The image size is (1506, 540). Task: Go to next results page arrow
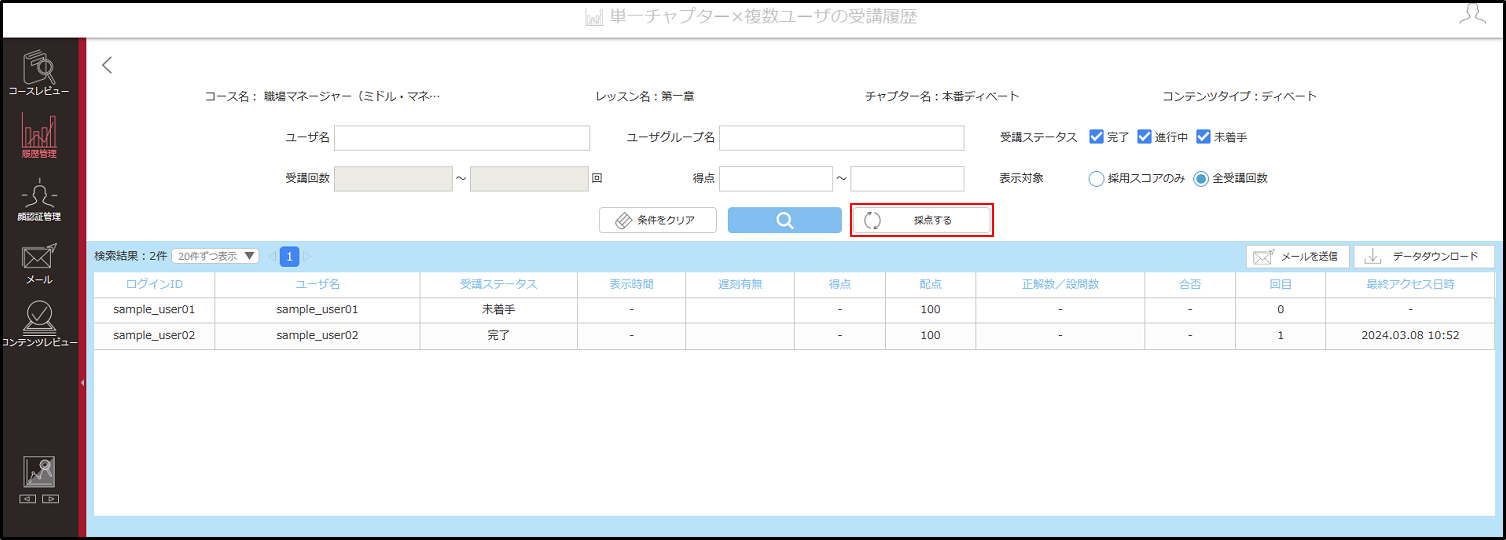[x=307, y=257]
